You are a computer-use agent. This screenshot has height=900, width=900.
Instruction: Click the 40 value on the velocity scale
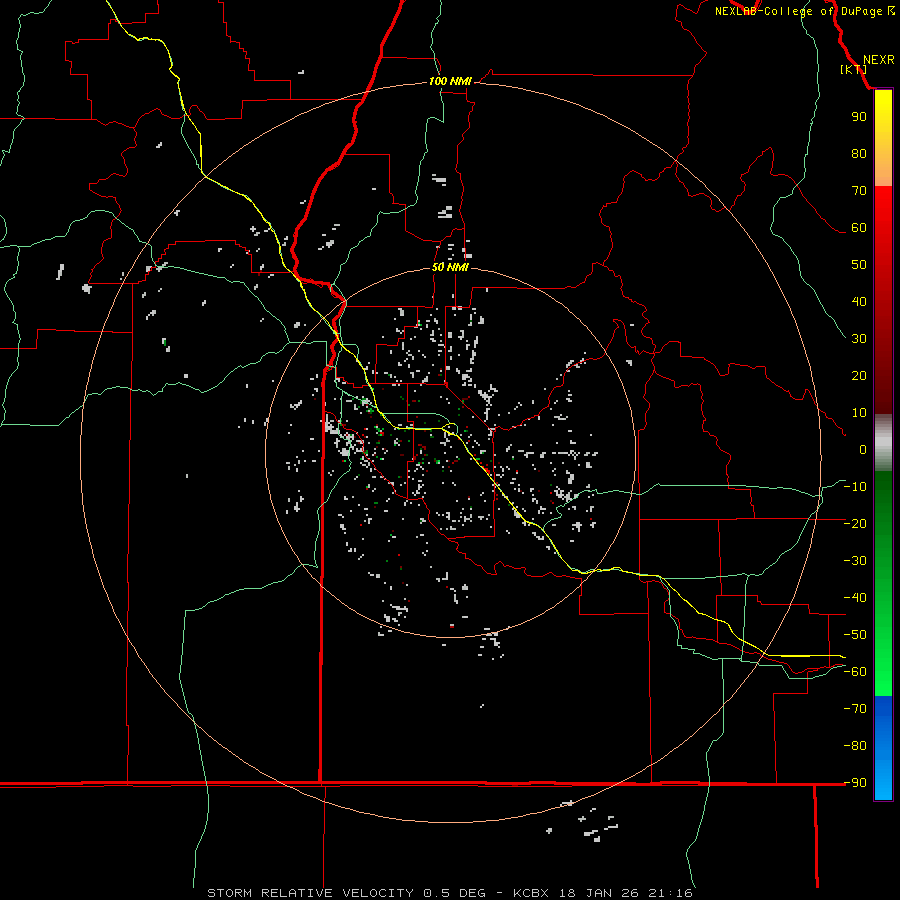(x=859, y=302)
